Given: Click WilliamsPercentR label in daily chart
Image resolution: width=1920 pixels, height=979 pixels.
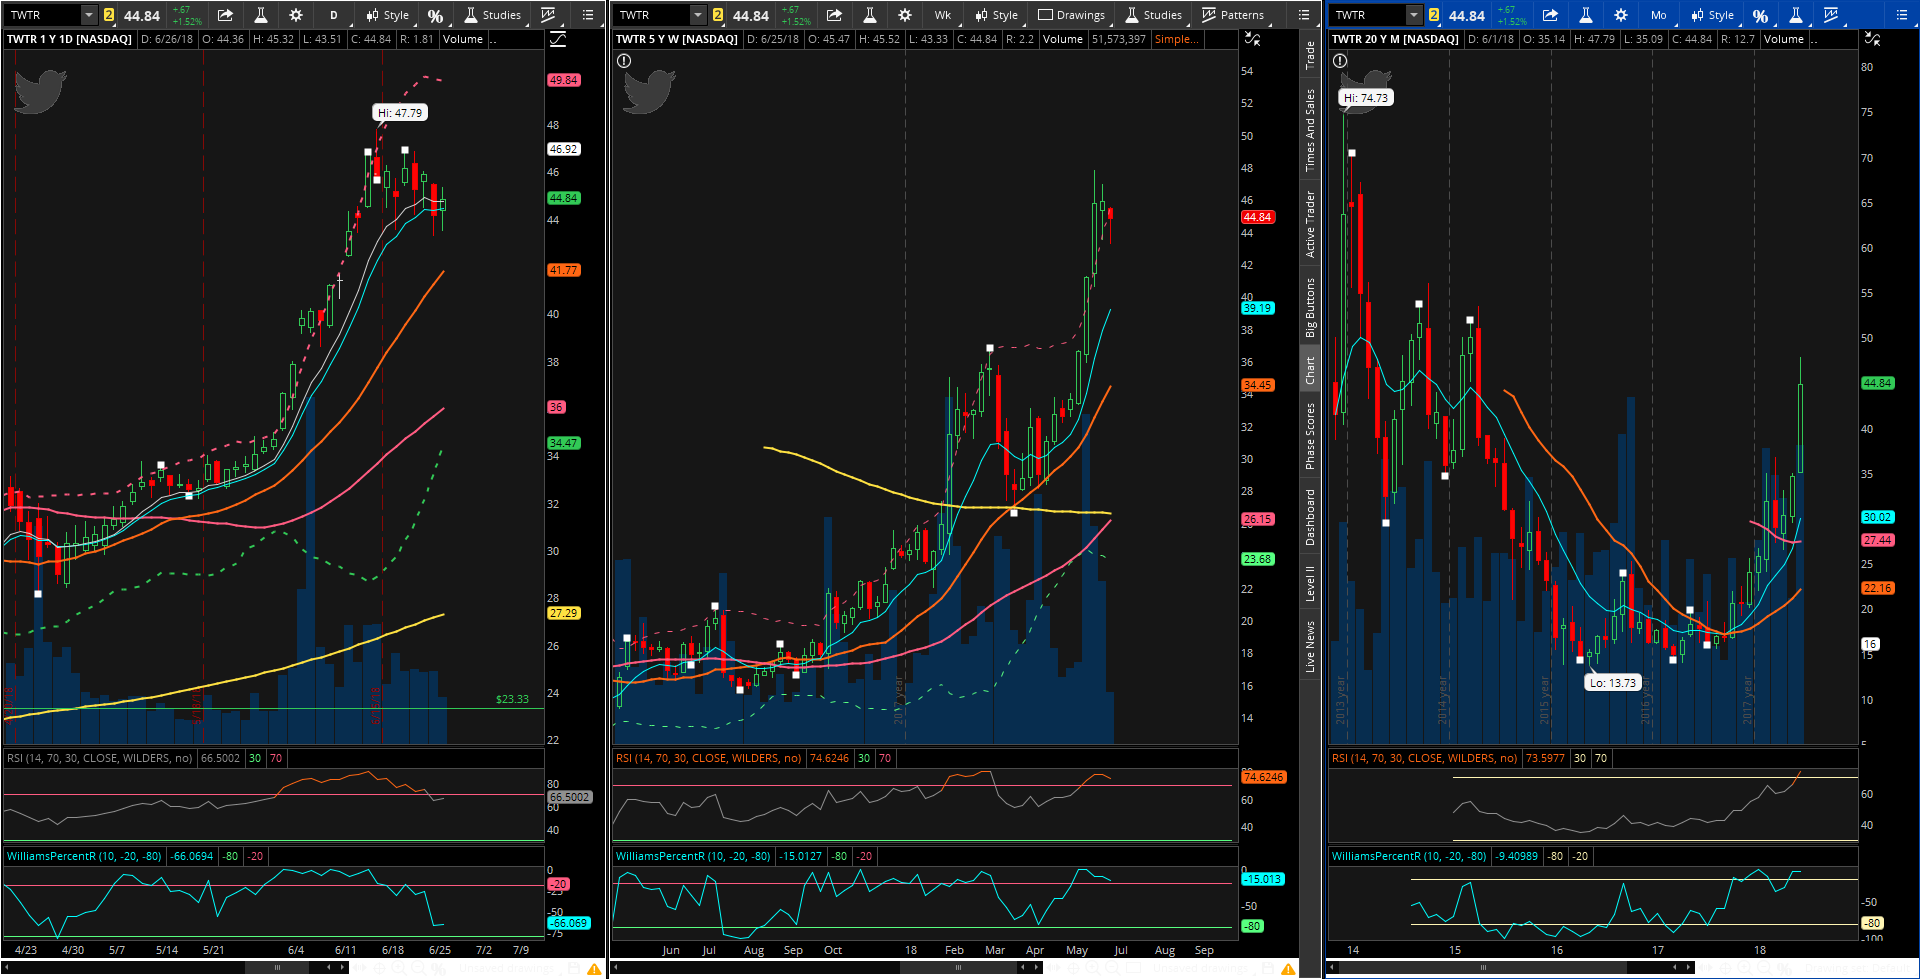Looking at the screenshot, I should (x=84, y=856).
